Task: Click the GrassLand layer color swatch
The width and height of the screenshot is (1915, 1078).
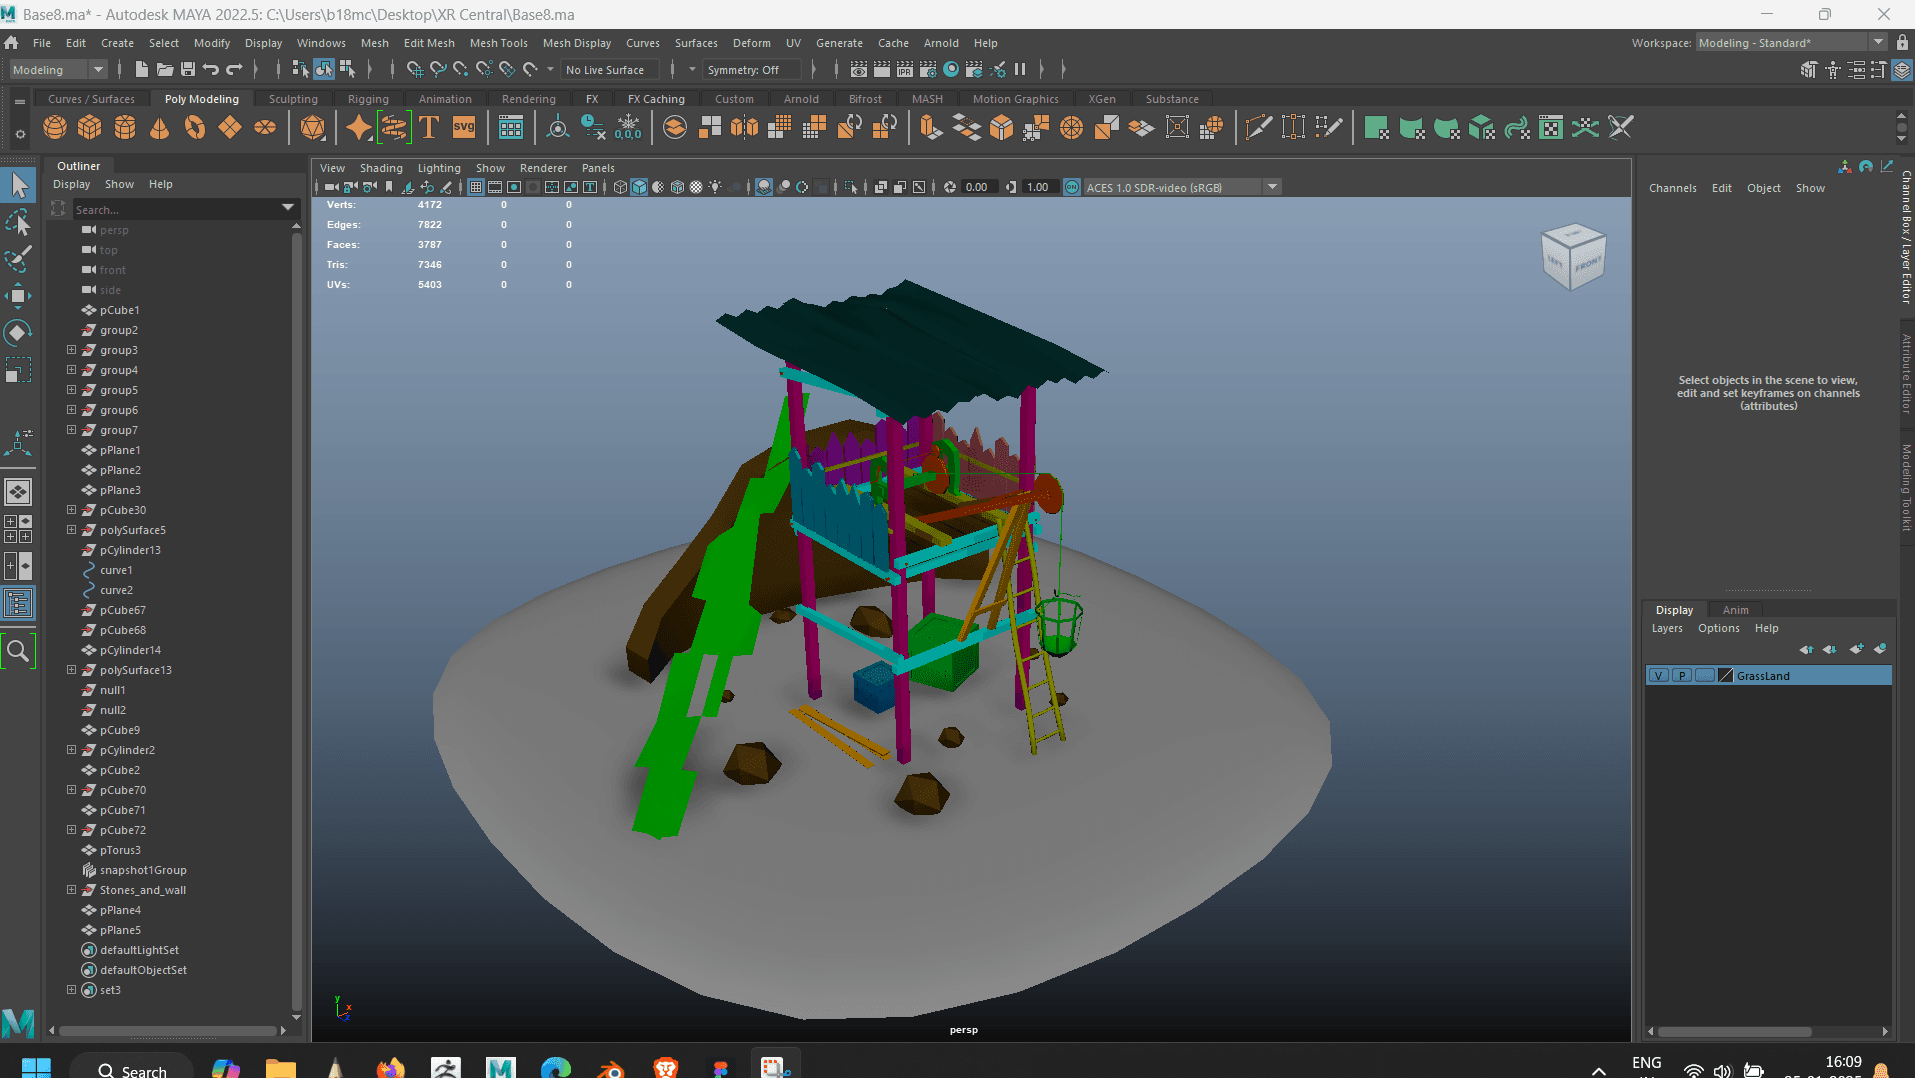Action: (1725, 676)
